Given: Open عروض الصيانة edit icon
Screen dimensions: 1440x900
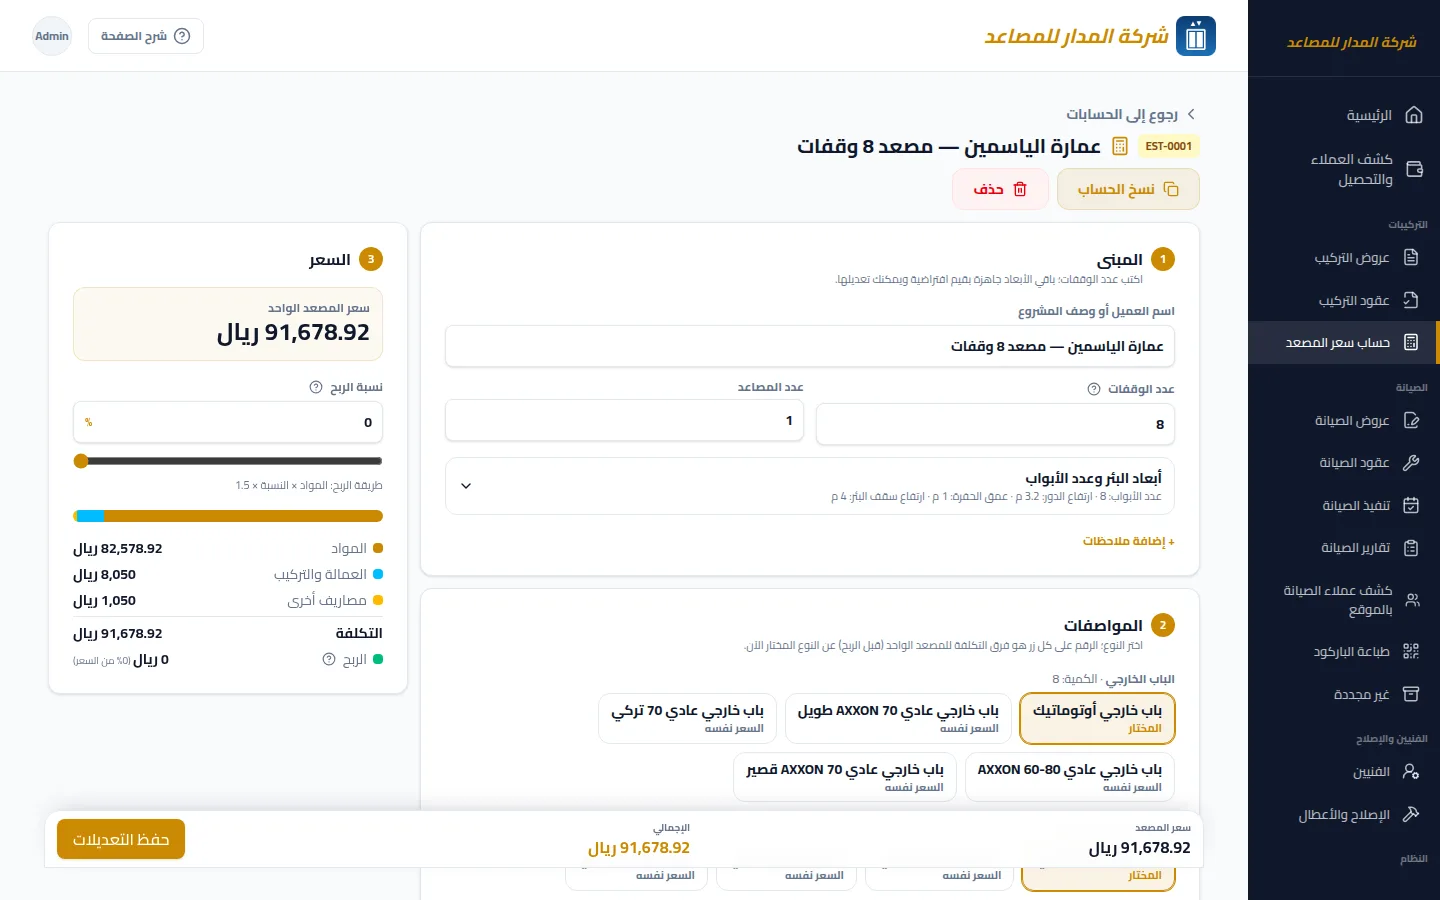Looking at the screenshot, I should [x=1411, y=421].
